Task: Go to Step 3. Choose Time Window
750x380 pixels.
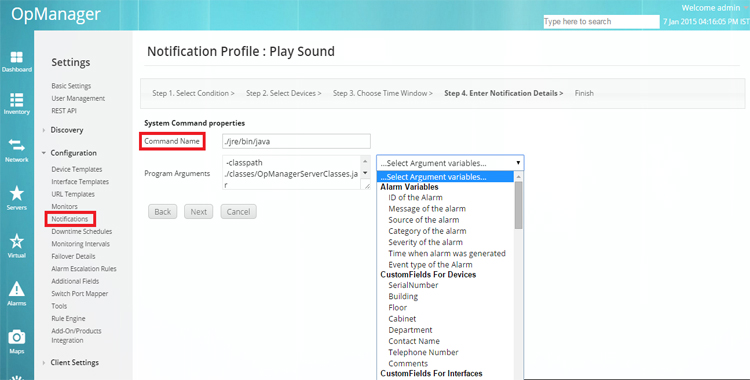Action: (x=383, y=93)
